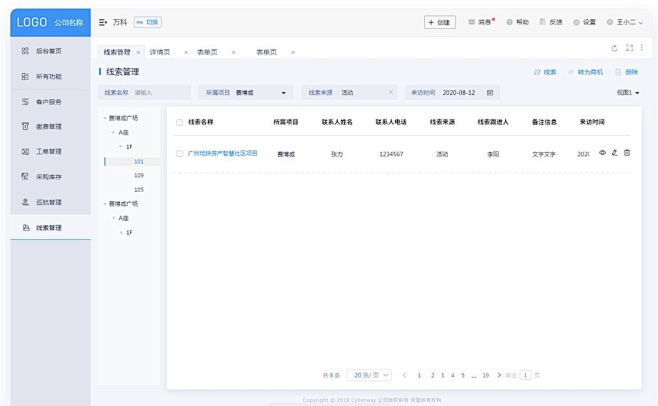Screen dimensions: 658x406
Task: Click the edit pencil icon in the row
Action: pos(614,153)
